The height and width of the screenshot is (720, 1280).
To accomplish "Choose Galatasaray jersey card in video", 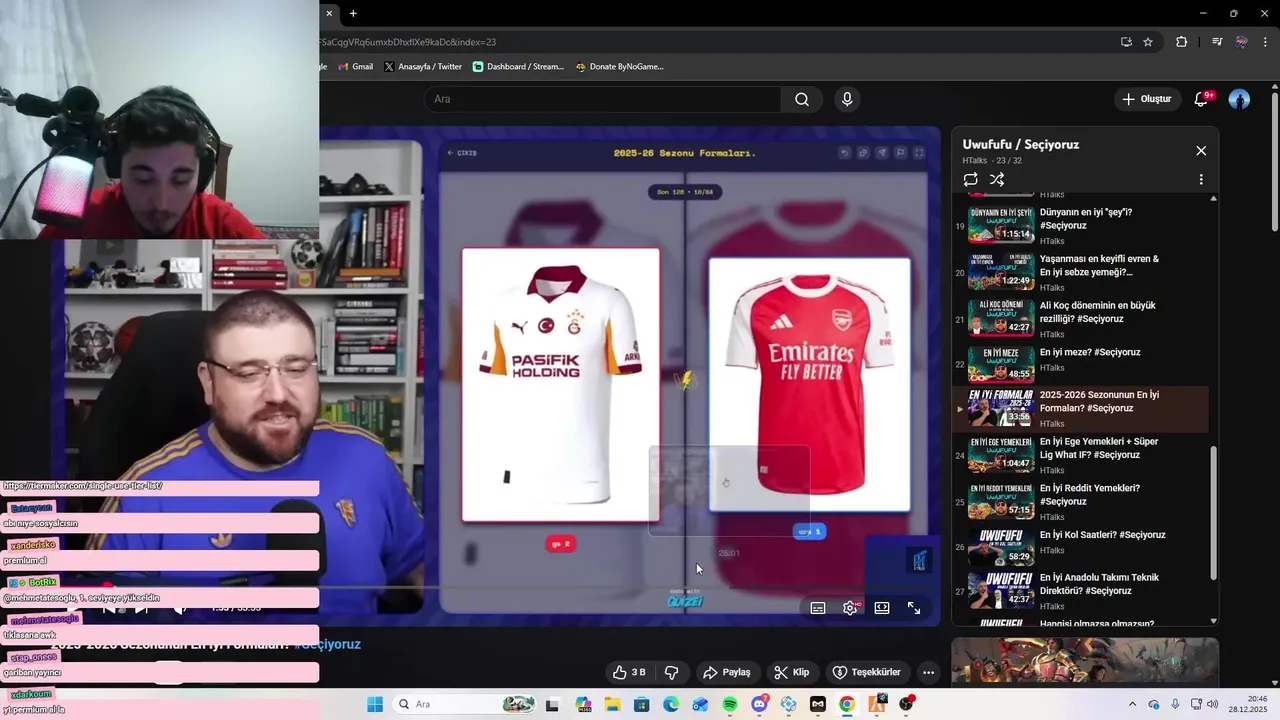I will click(560, 385).
